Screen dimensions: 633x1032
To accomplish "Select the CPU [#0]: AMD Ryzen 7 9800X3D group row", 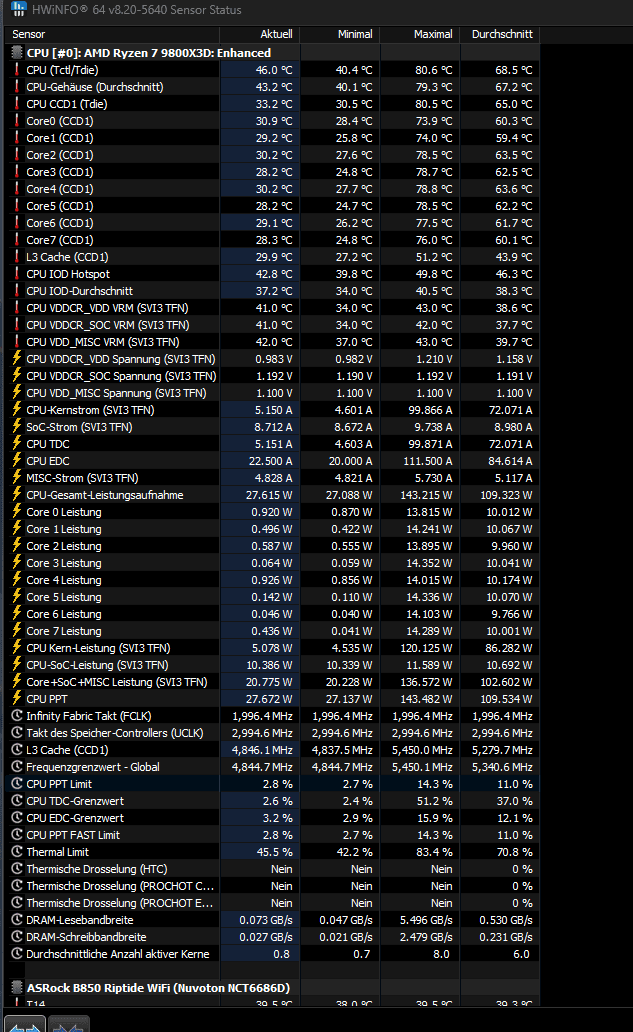I will (149, 53).
